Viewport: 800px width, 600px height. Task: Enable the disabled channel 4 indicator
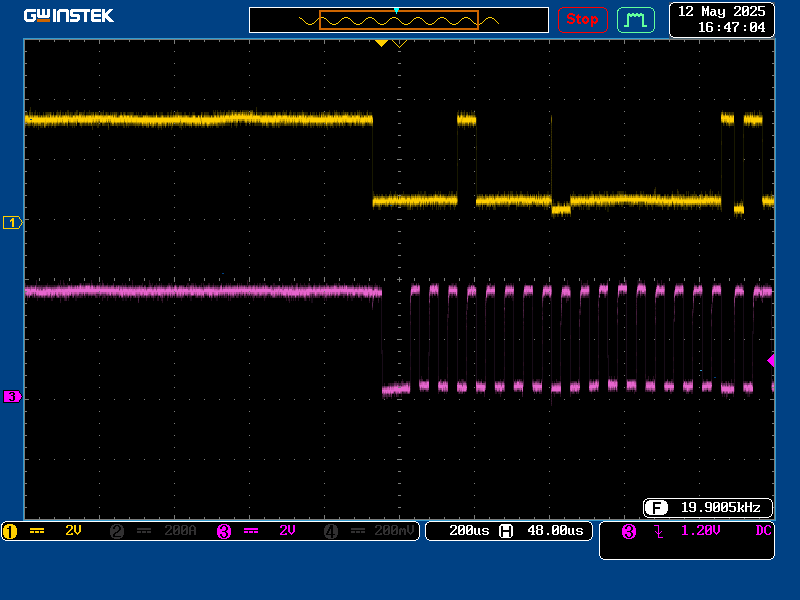coord(331,531)
